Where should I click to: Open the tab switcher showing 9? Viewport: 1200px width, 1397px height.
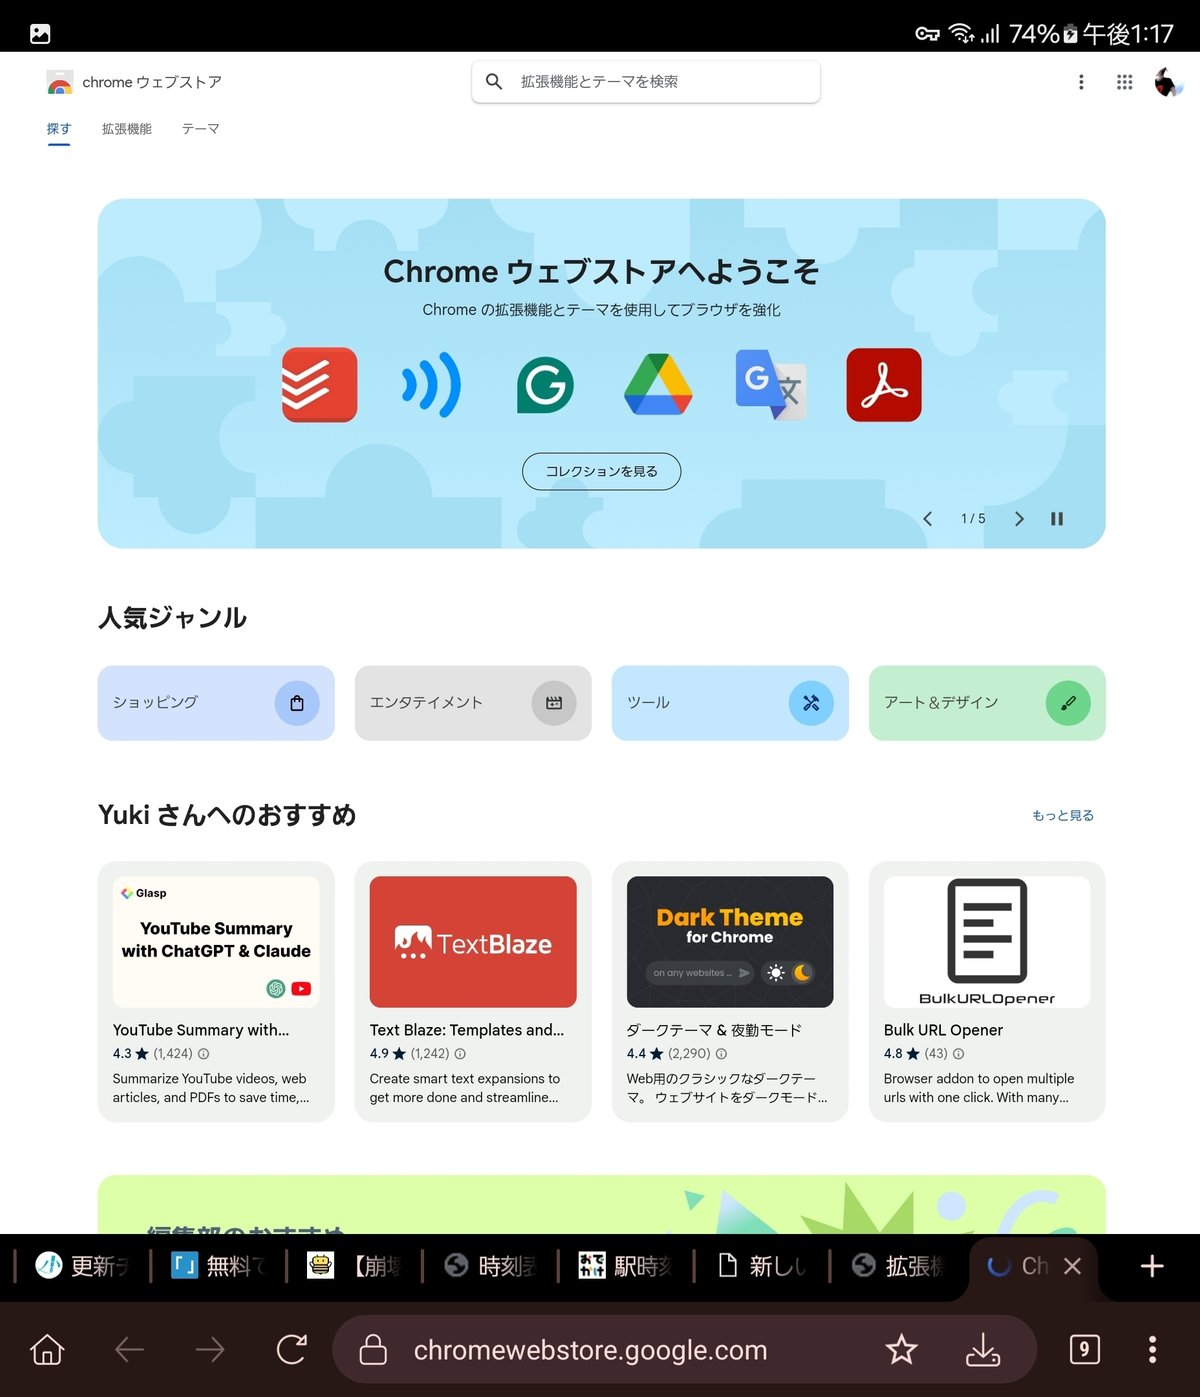[x=1084, y=1350]
